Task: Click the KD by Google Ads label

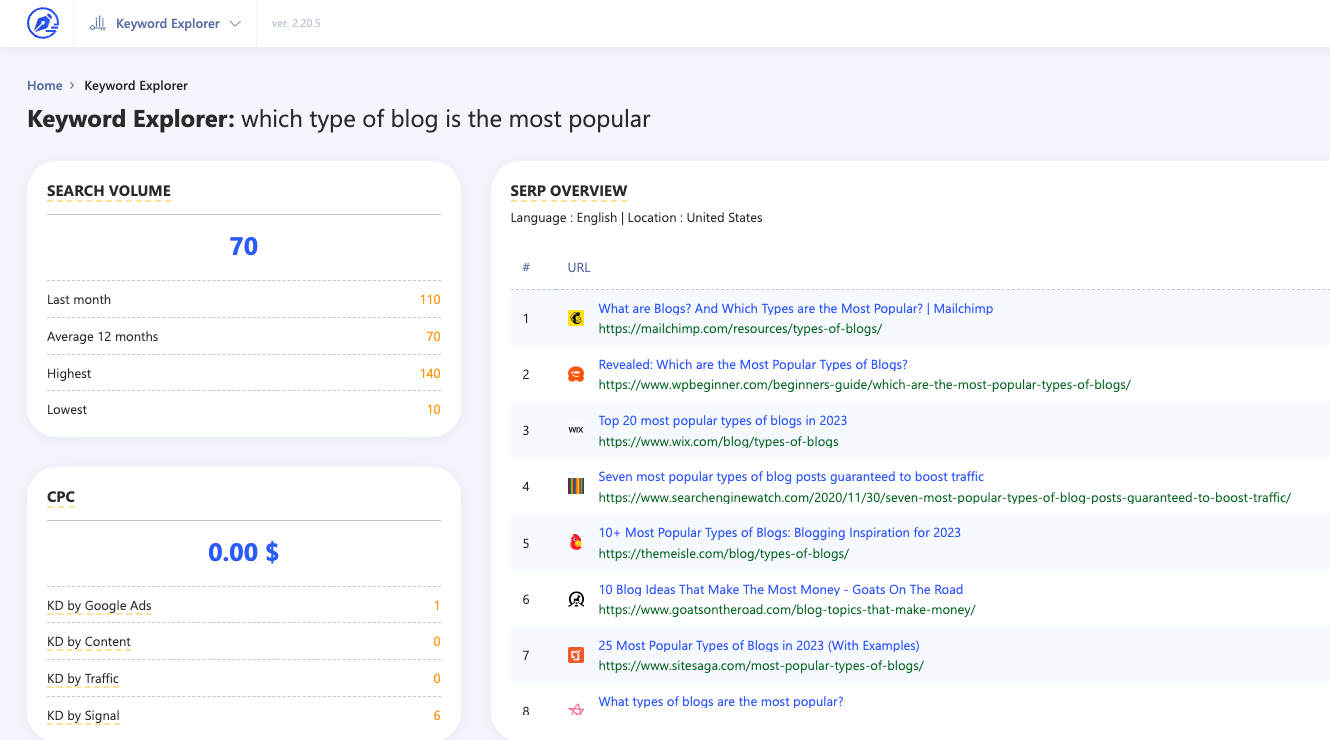Action: 99,605
